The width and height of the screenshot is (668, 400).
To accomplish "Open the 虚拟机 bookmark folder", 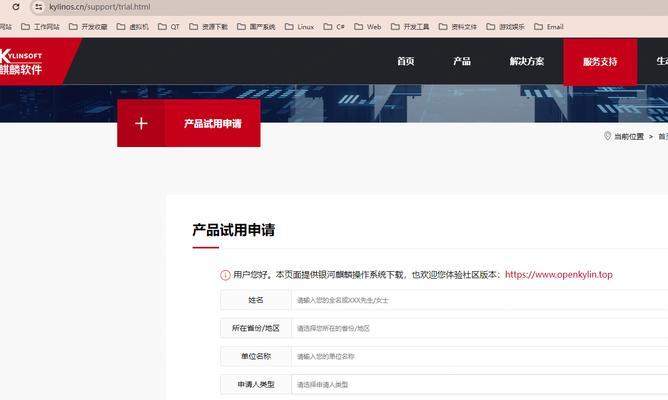I will 132,27.
